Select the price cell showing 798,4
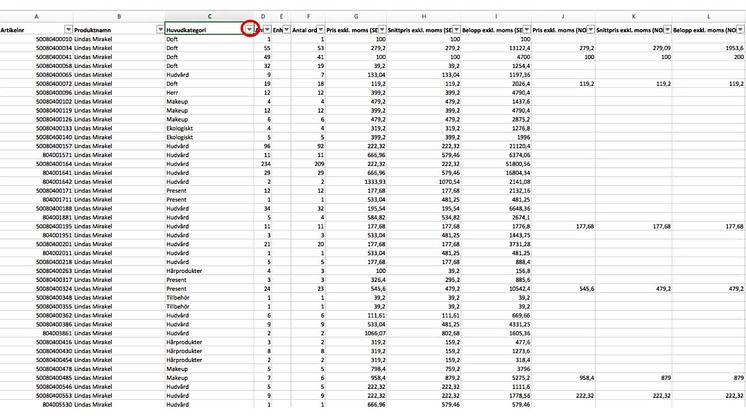Screen dimensions: 746x419 coord(356,369)
